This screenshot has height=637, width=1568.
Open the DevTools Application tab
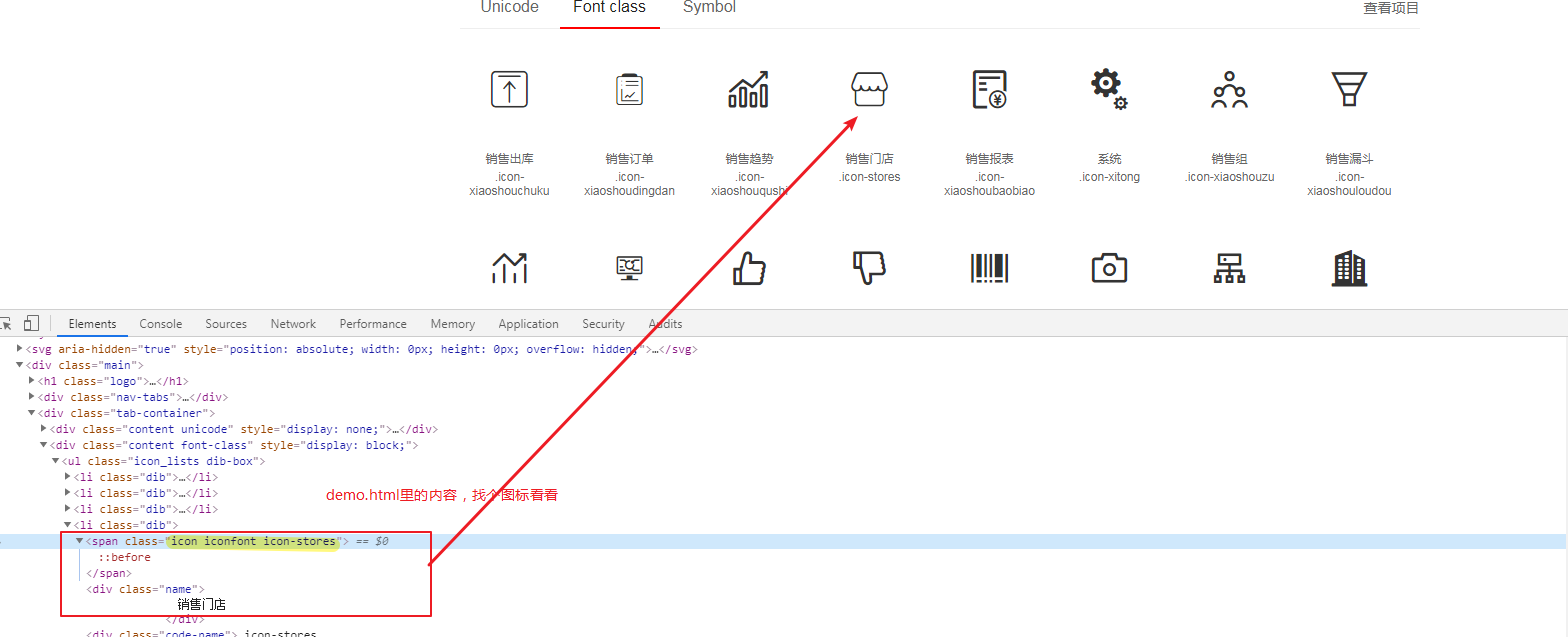tap(528, 324)
